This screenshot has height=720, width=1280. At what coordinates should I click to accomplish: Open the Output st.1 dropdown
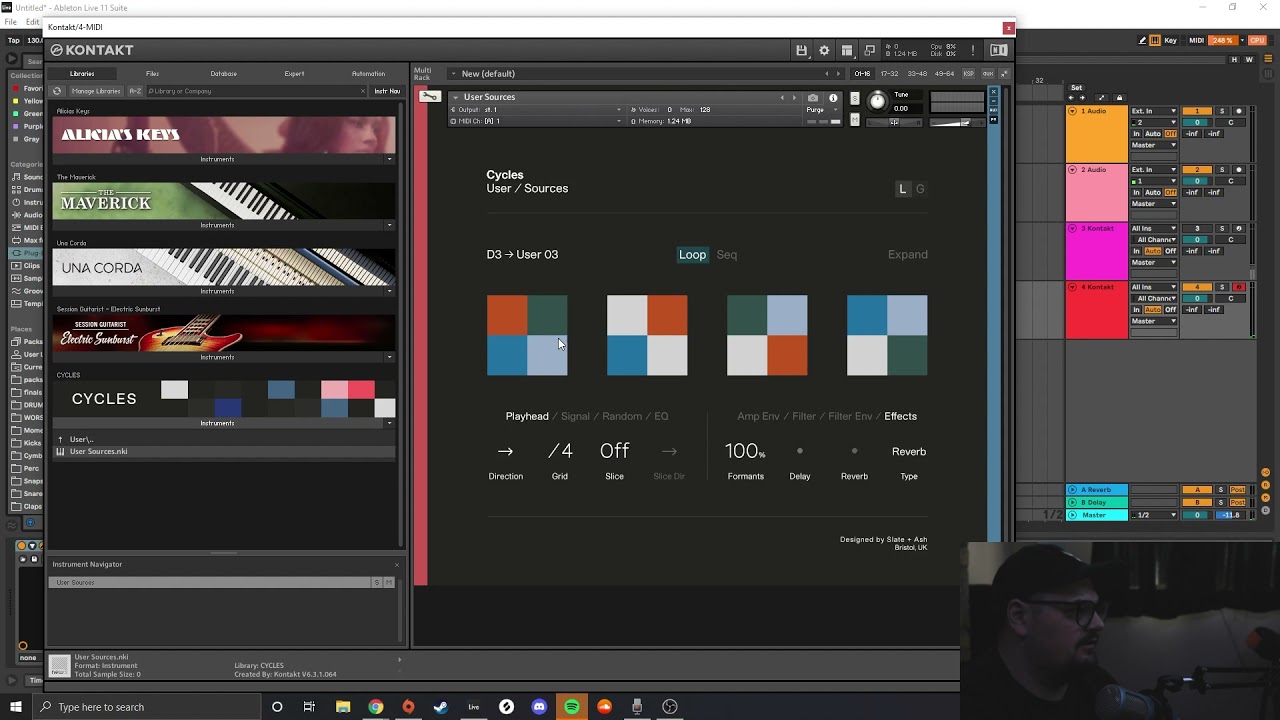click(536, 110)
